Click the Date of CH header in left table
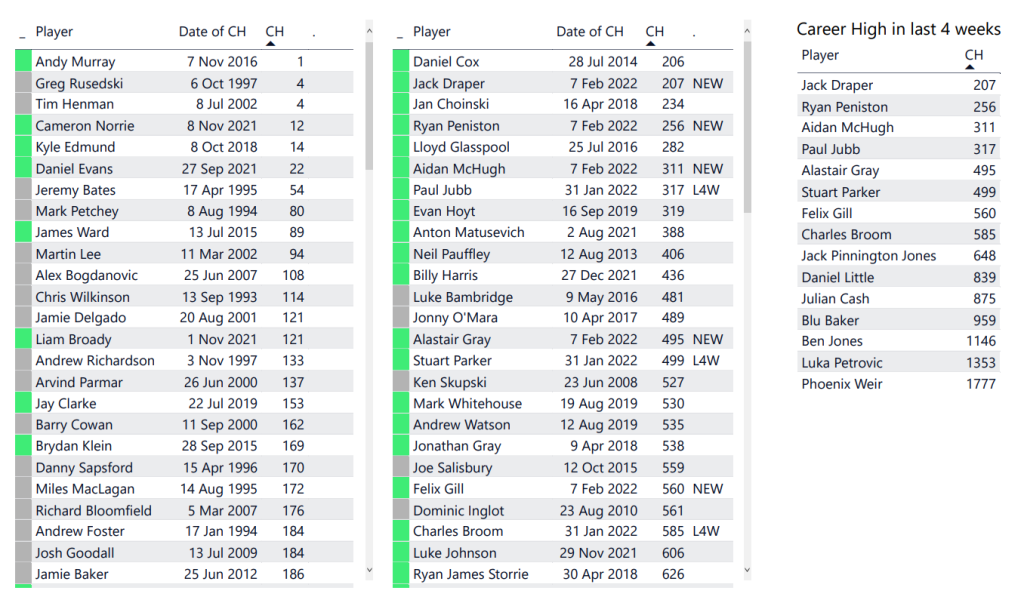Screen dimensions: 1024x606 click(x=212, y=32)
